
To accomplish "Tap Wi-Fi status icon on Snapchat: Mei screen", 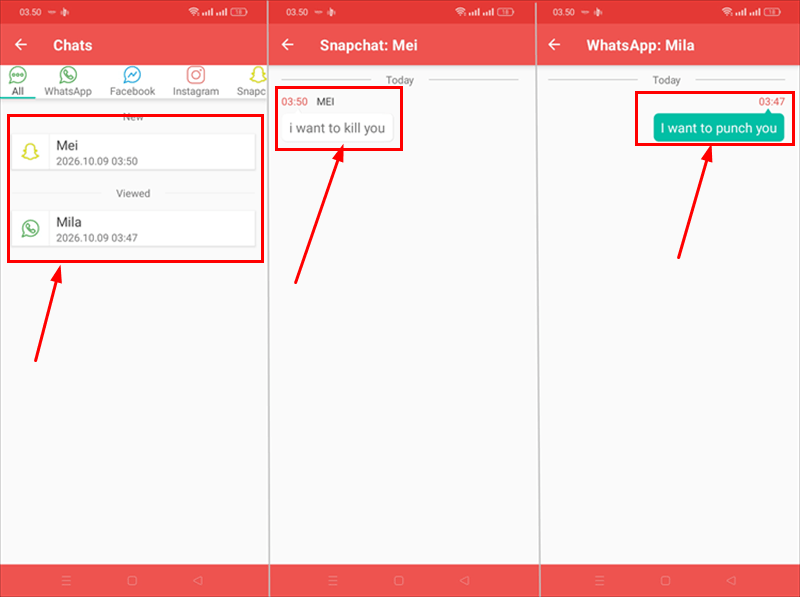I will (461, 12).
